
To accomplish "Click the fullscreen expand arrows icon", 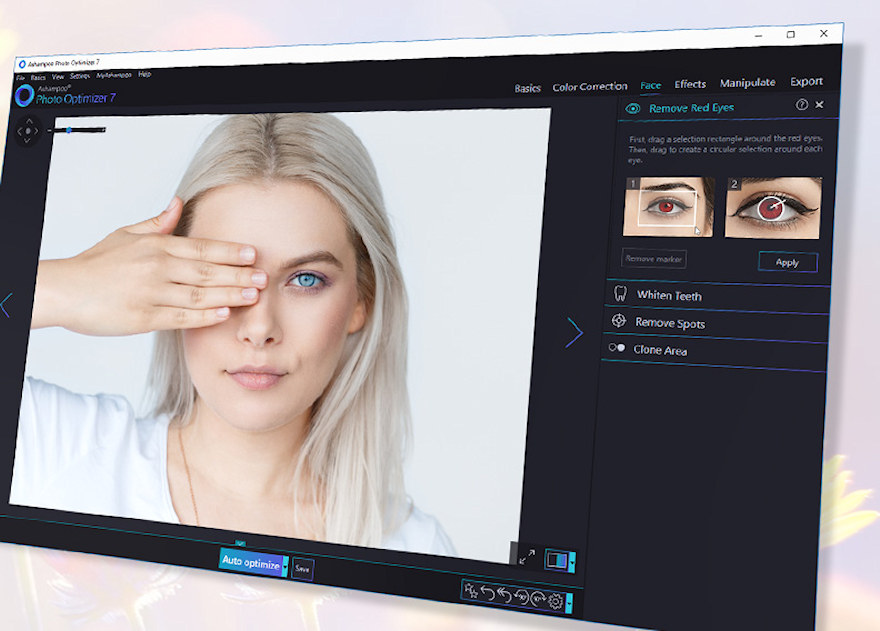I will pyautogui.click(x=527, y=557).
